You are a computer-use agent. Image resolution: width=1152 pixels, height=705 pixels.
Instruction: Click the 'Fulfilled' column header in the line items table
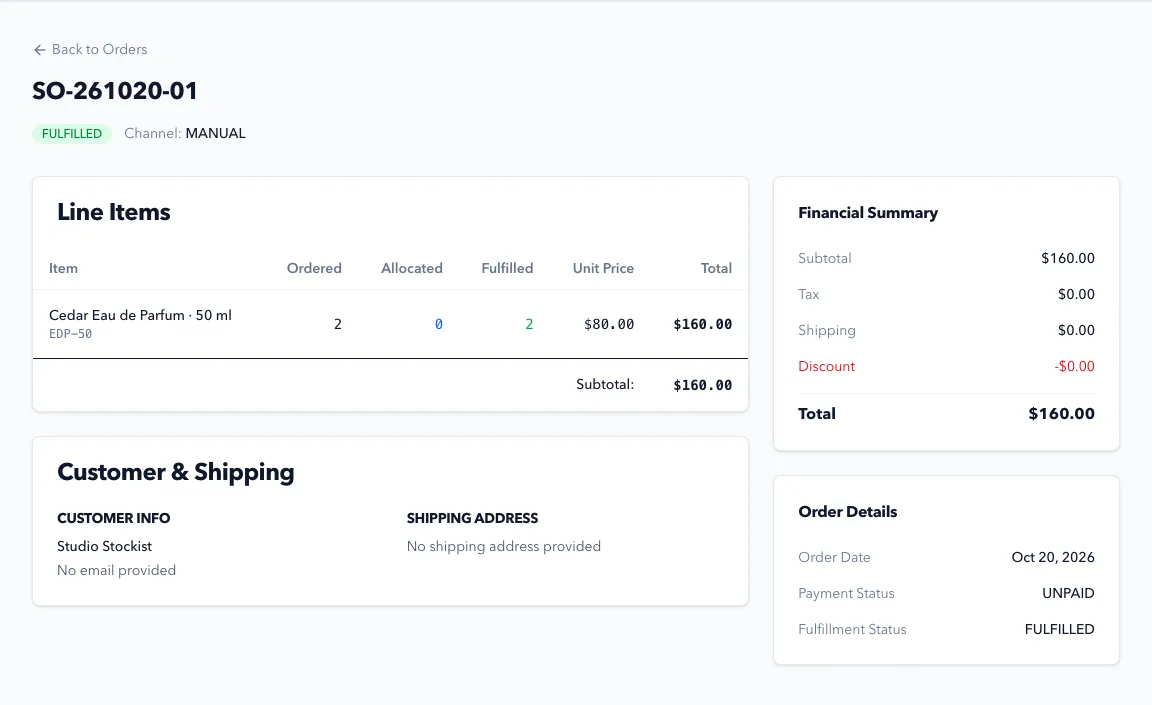[x=507, y=268]
